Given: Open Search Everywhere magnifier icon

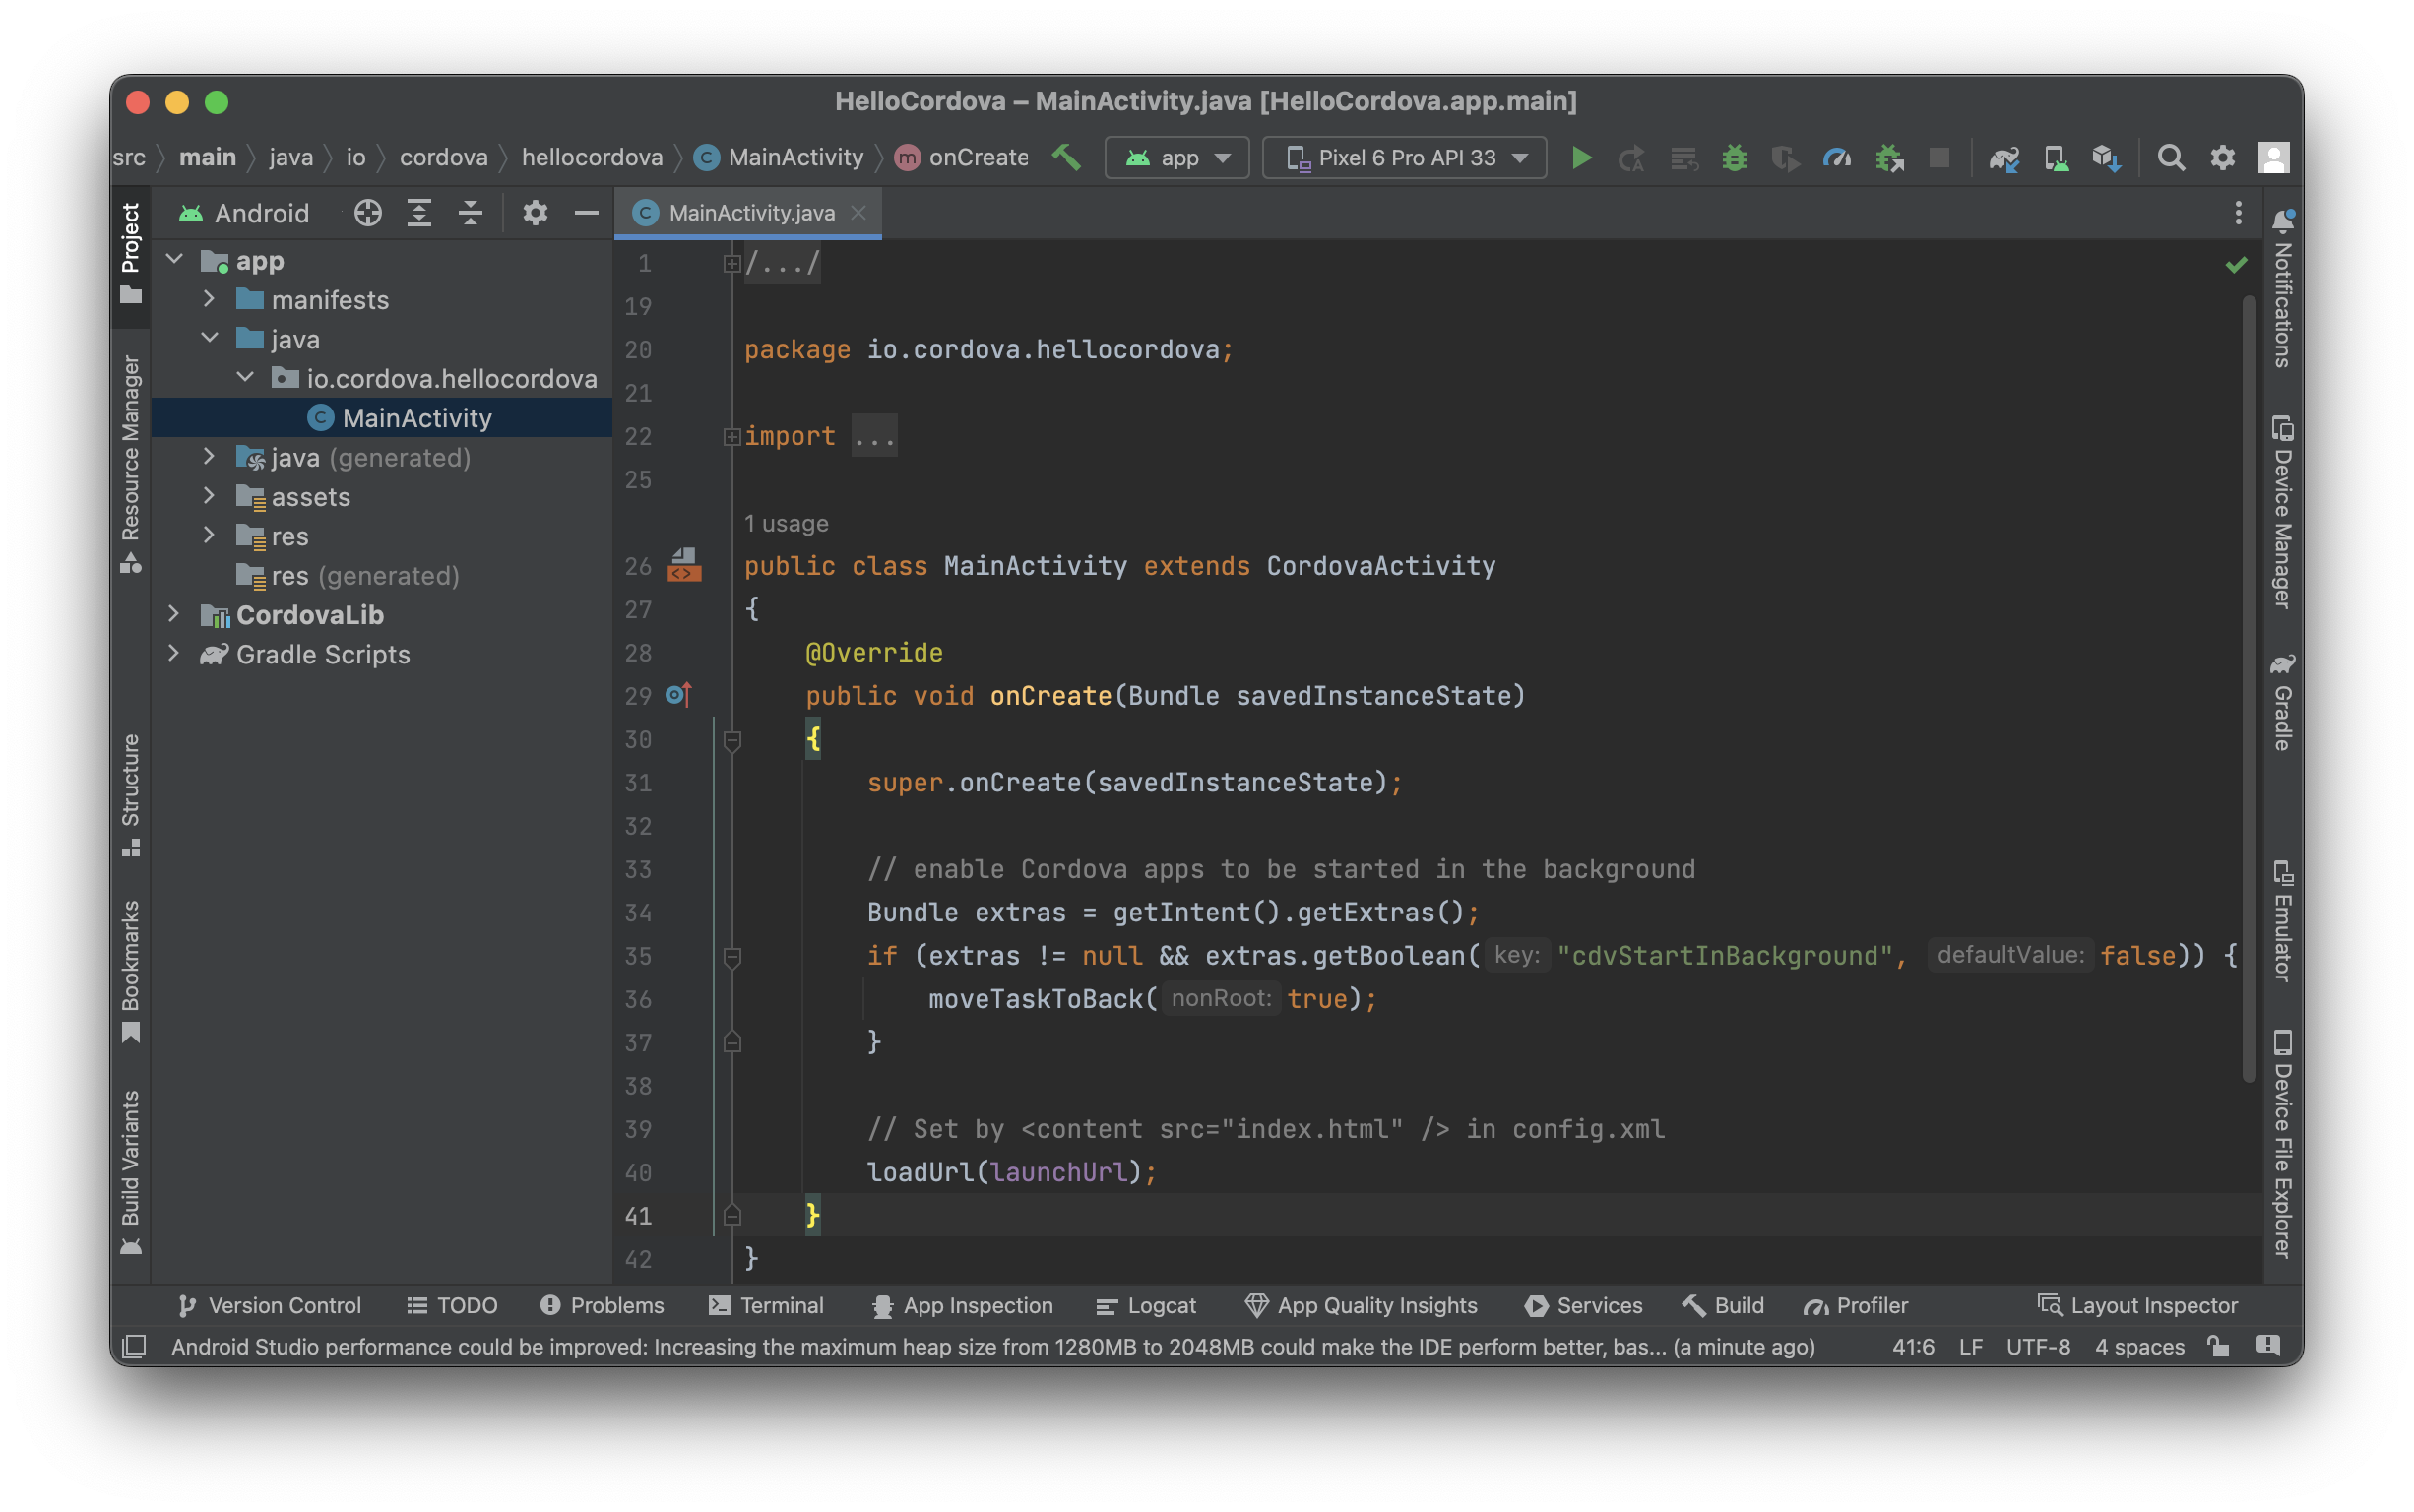Looking at the screenshot, I should pos(2170,158).
